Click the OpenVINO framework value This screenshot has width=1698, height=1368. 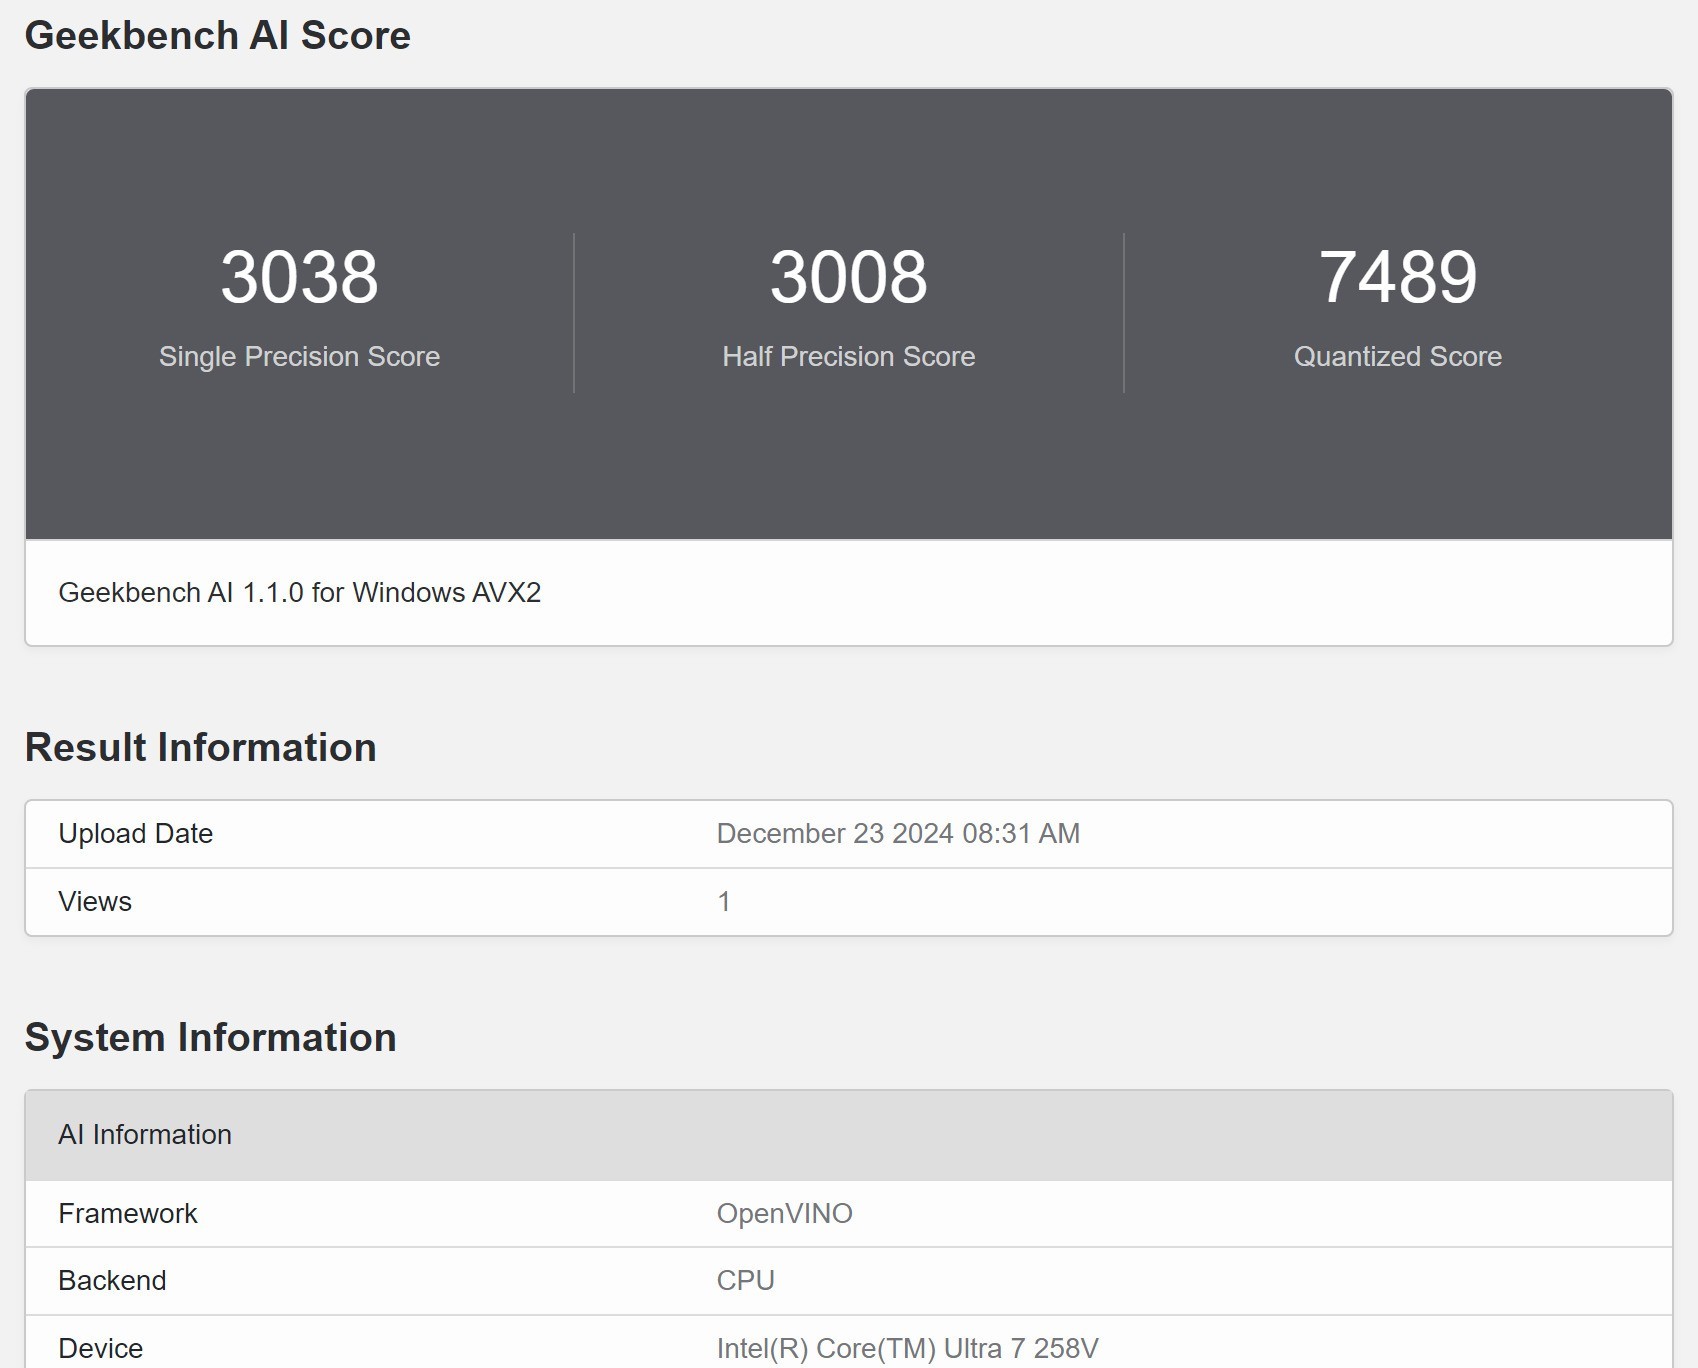784,1213
